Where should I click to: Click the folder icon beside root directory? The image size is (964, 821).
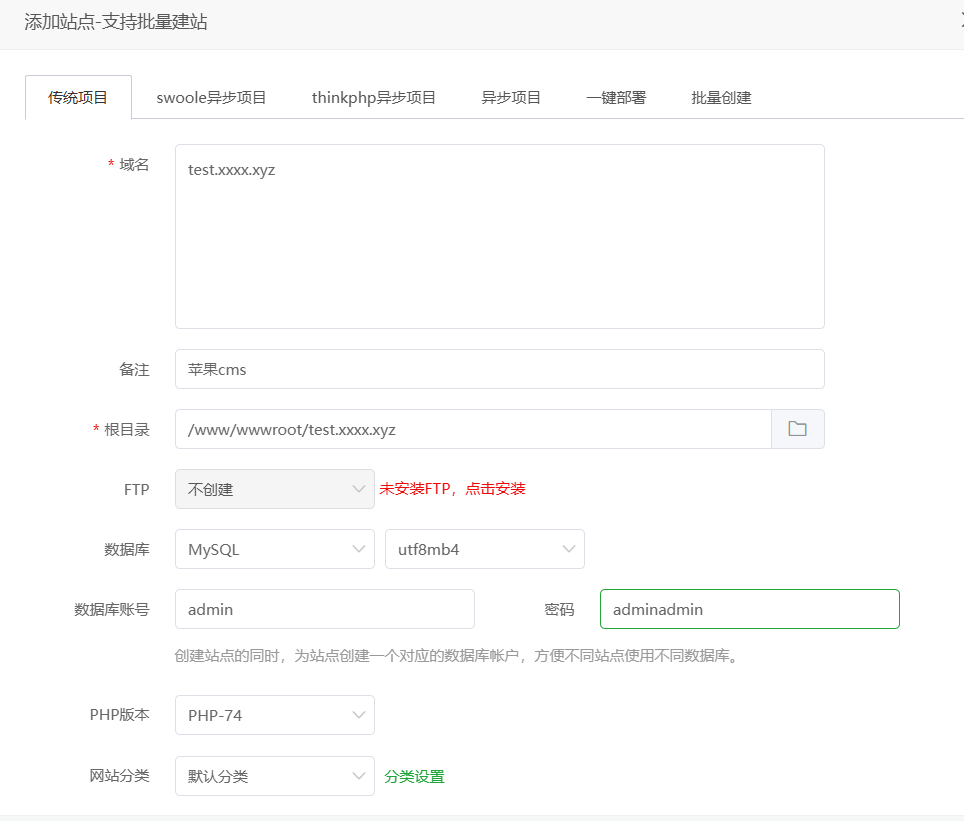pyautogui.click(x=797, y=429)
